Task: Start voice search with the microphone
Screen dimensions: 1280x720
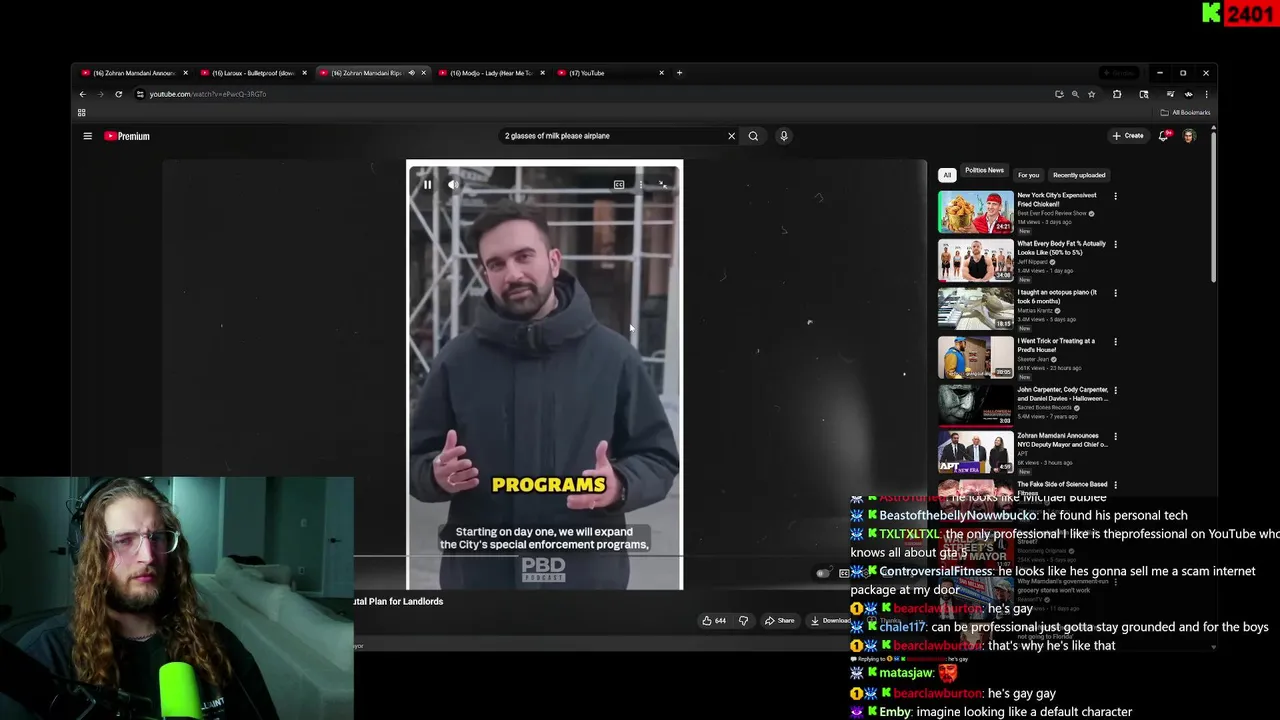Action: (x=784, y=136)
